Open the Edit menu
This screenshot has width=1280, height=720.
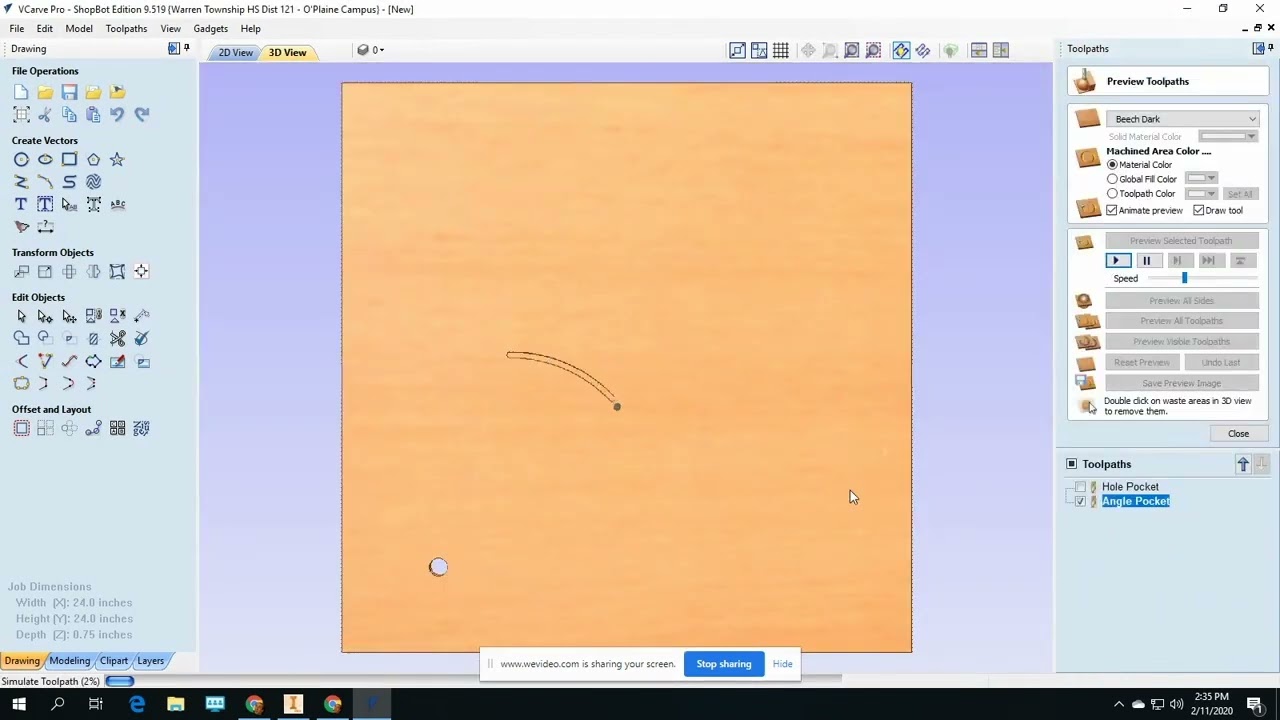[x=45, y=29]
